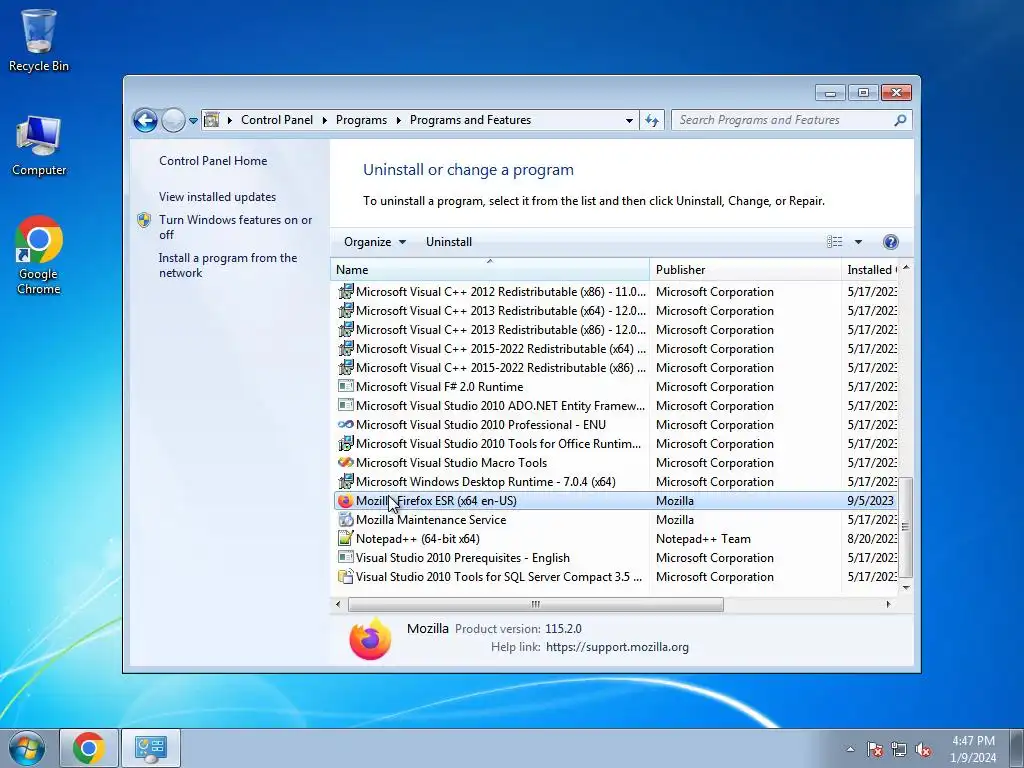The width and height of the screenshot is (1024, 768).
Task: Select Visual C++ 2013 Redistributable (x86) row
Action: [616, 330]
